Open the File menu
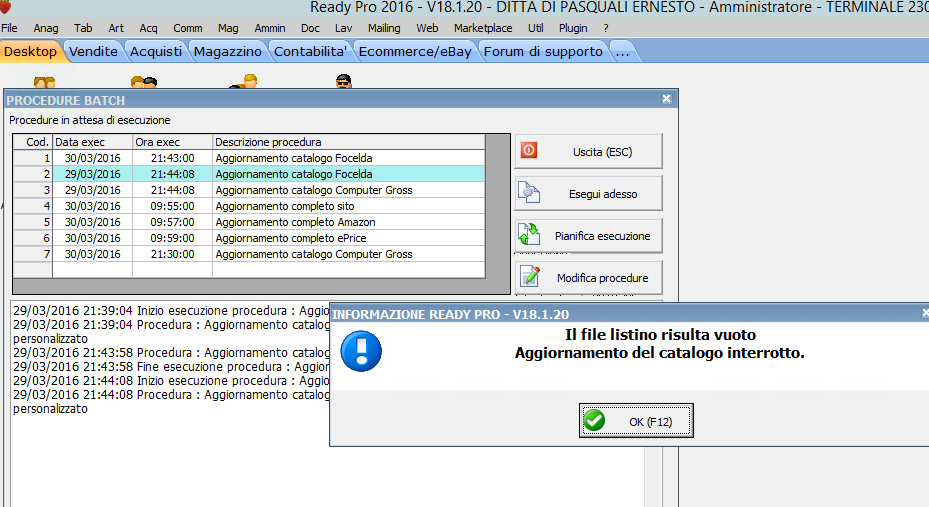This screenshot has height=507, width=929. point(9,28)
